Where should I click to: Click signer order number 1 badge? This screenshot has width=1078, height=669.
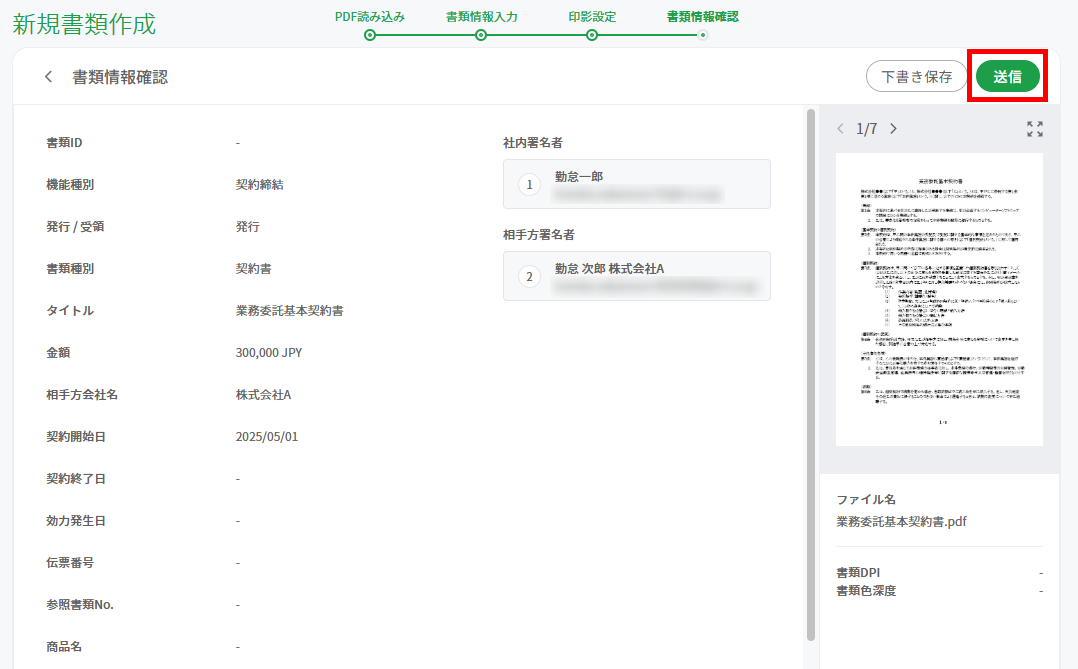(529, 184)
